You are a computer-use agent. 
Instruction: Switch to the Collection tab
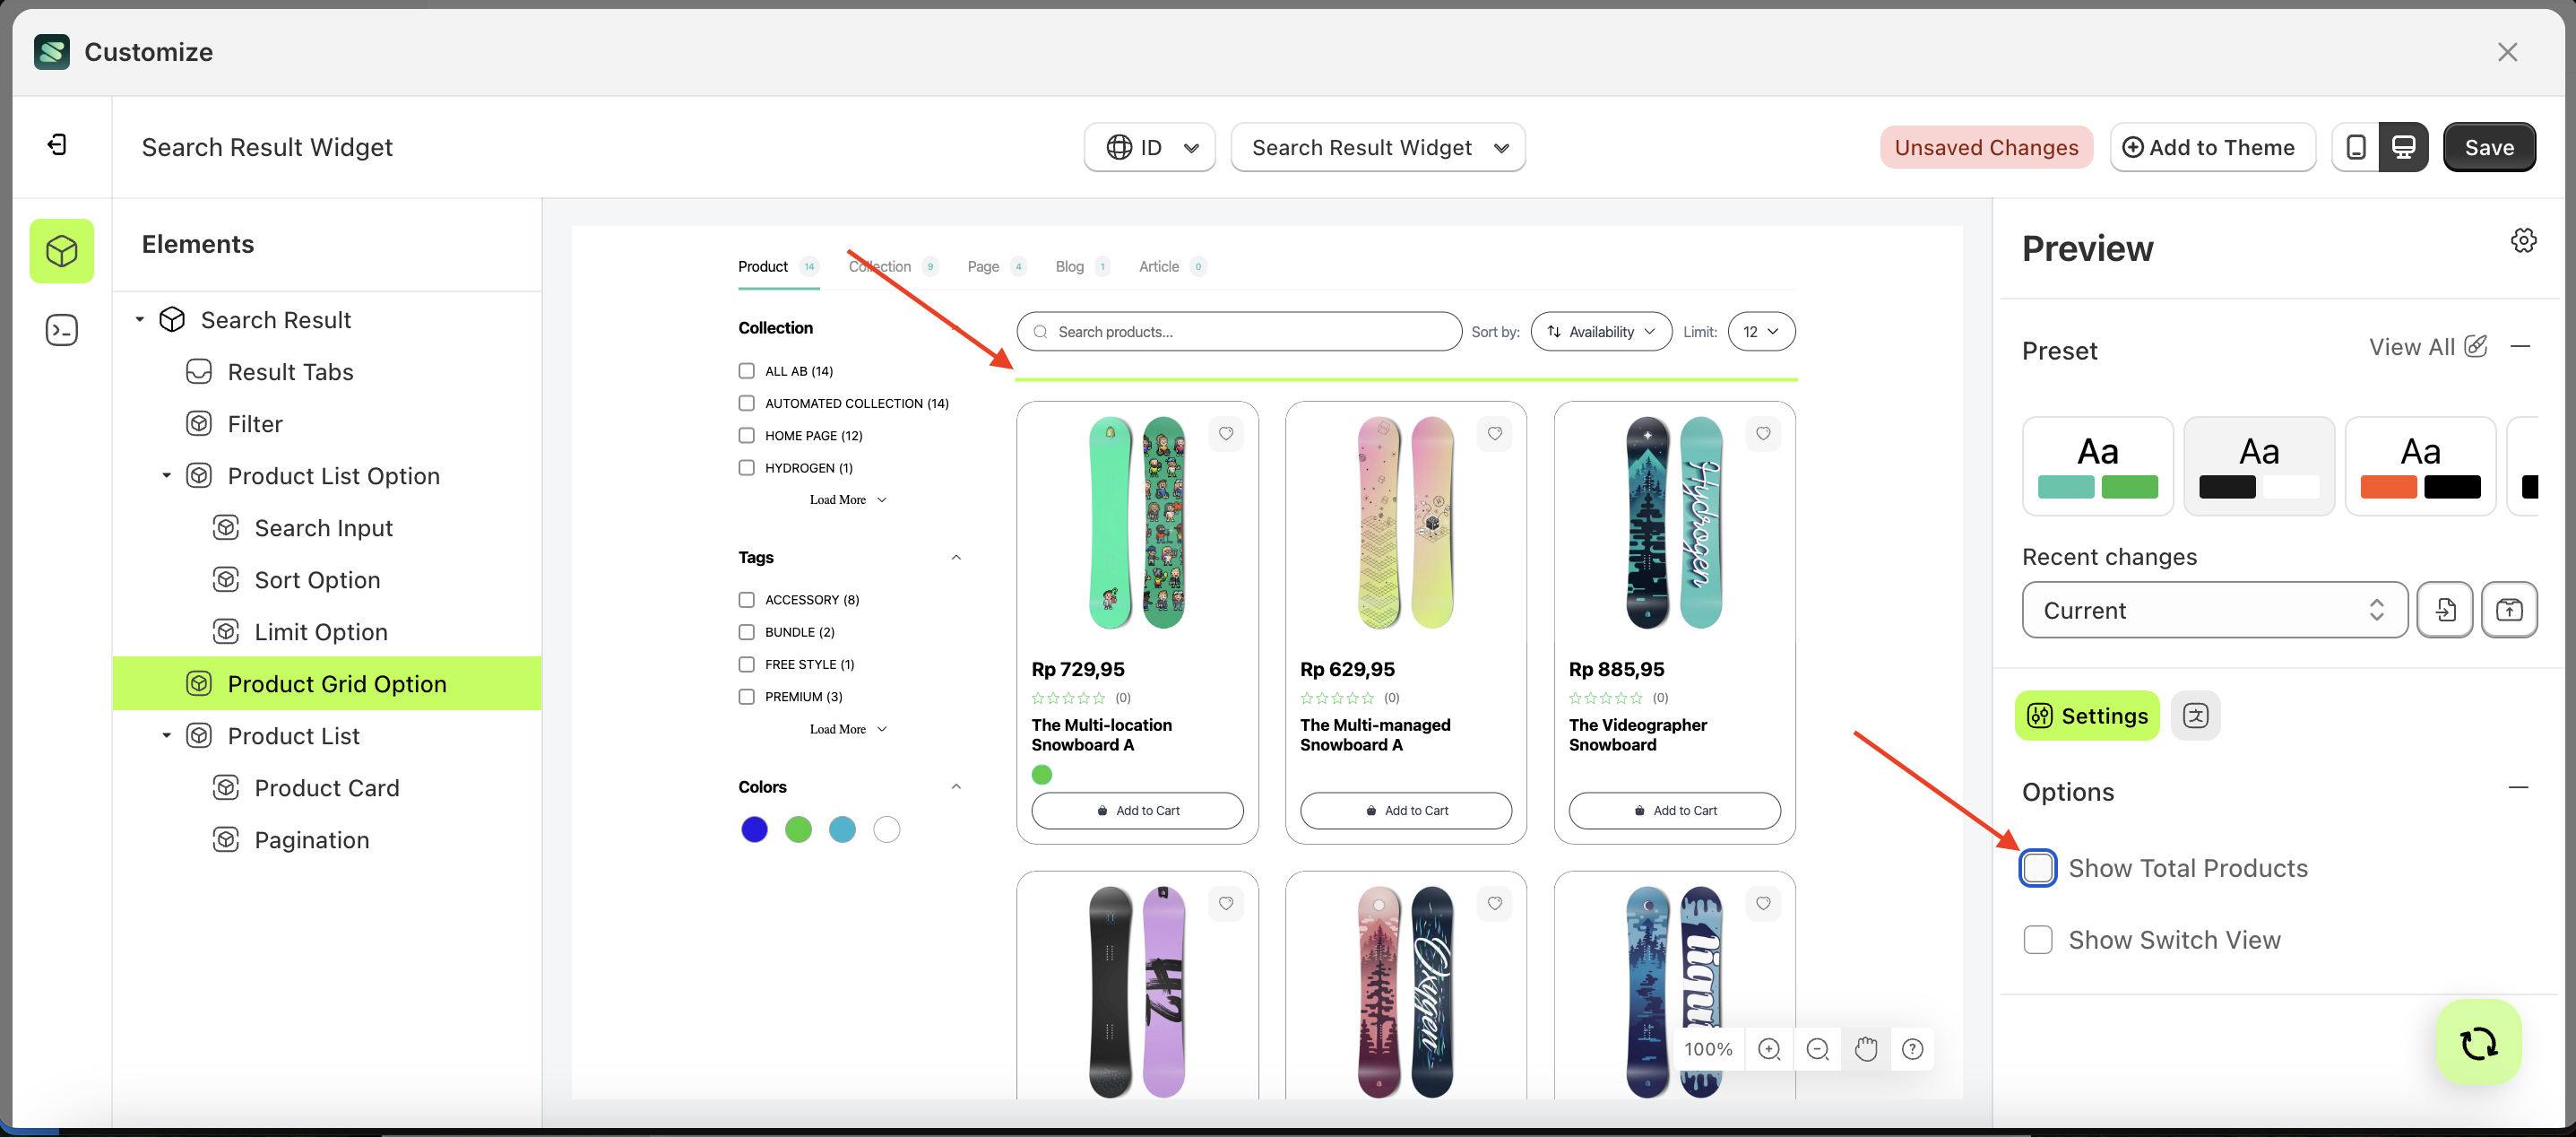coord(880,266)
